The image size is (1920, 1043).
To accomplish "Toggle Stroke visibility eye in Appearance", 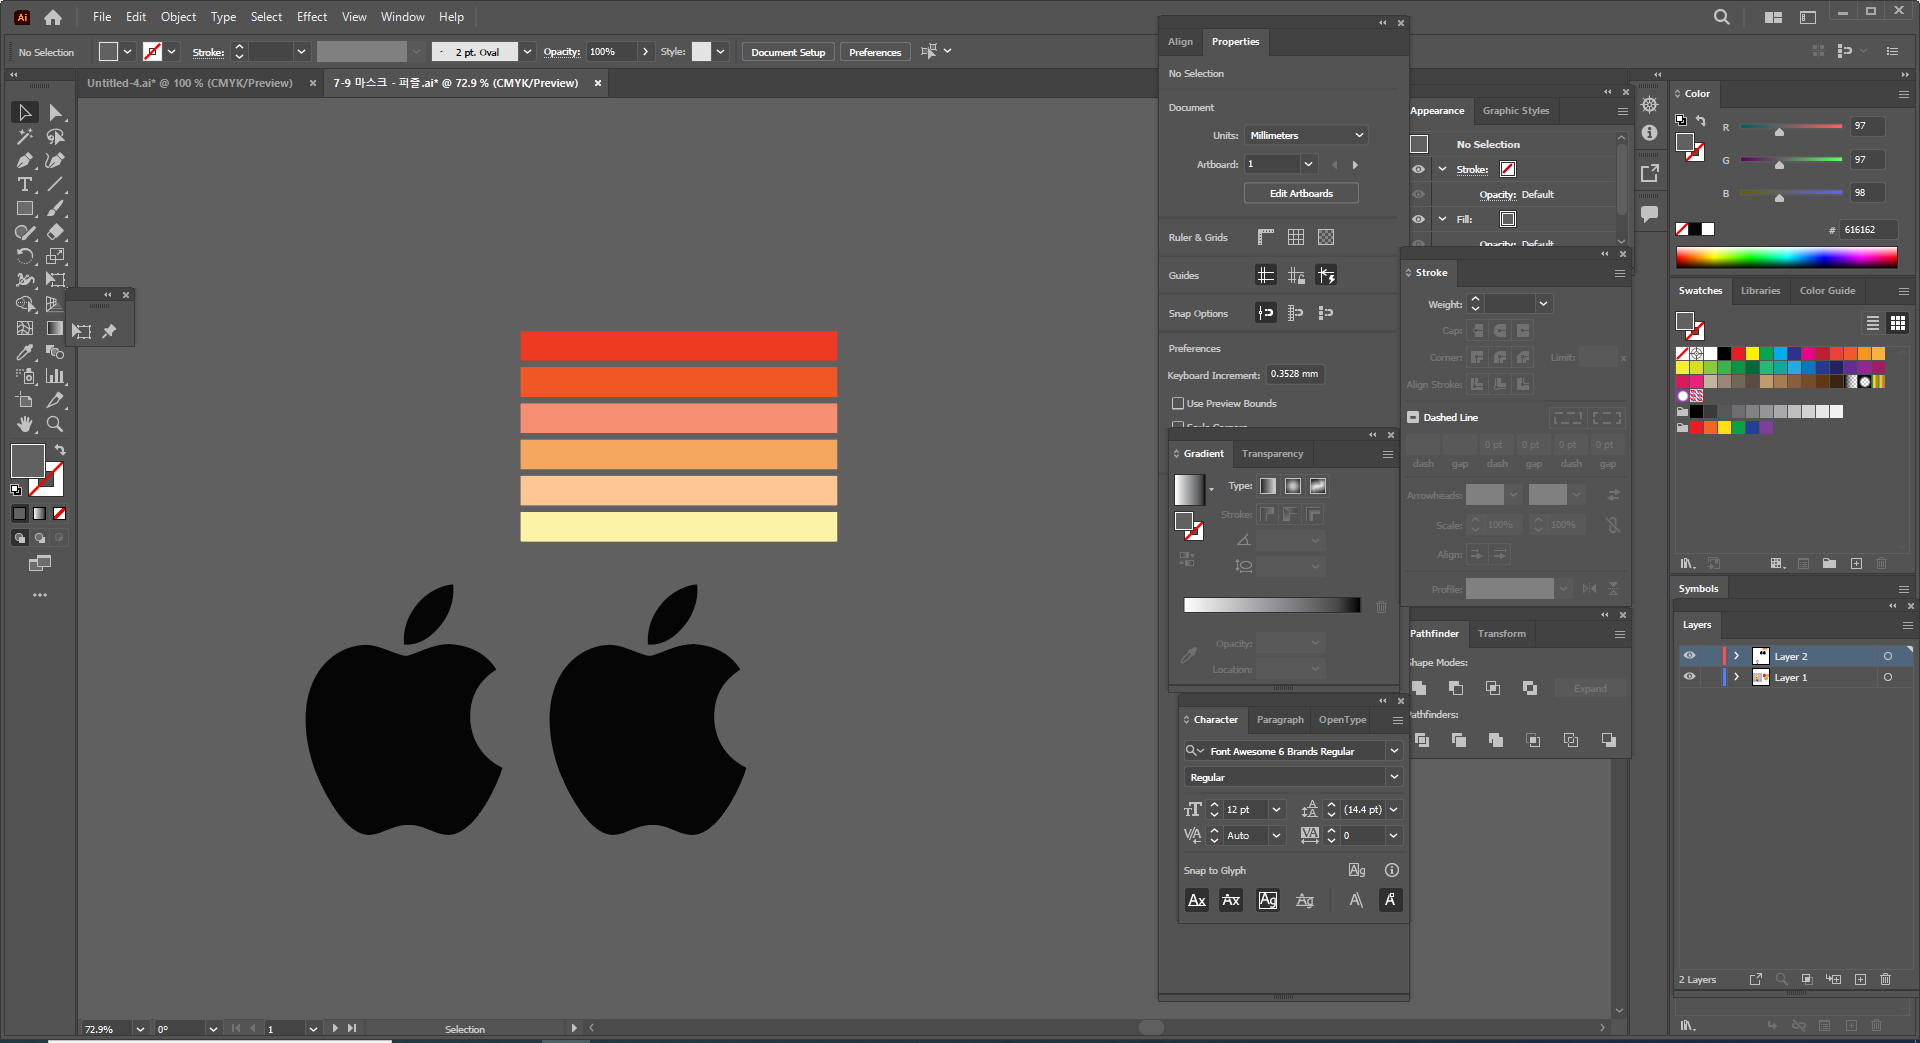I will (x=1418, y=169).
